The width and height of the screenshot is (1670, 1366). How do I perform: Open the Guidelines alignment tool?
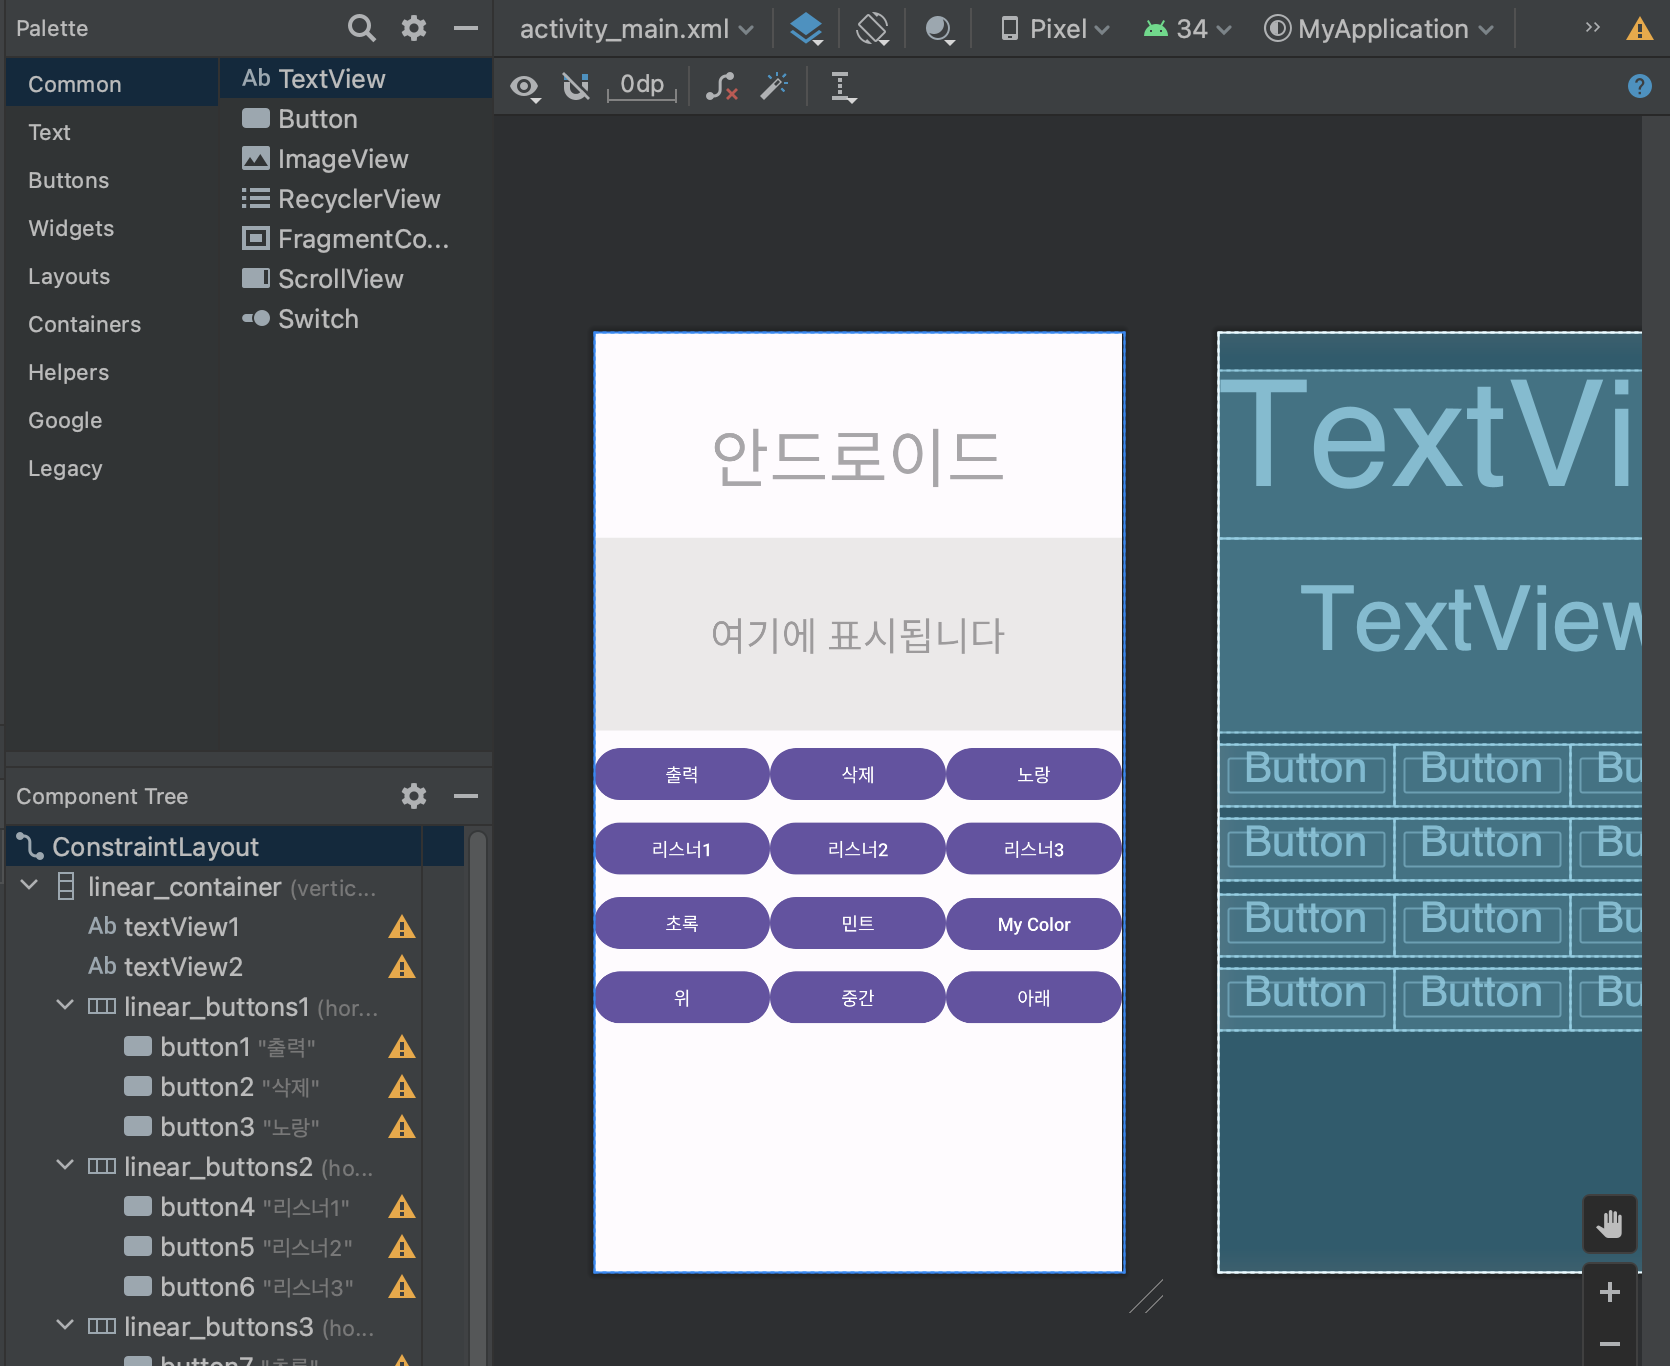tap(842, 87)
